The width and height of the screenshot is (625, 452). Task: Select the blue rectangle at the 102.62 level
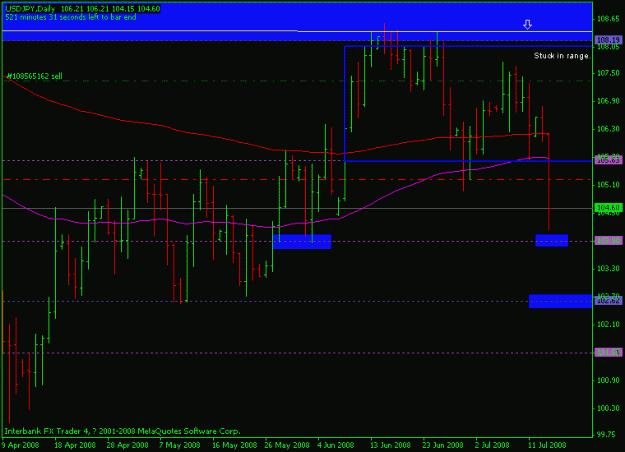click(560, 301)
